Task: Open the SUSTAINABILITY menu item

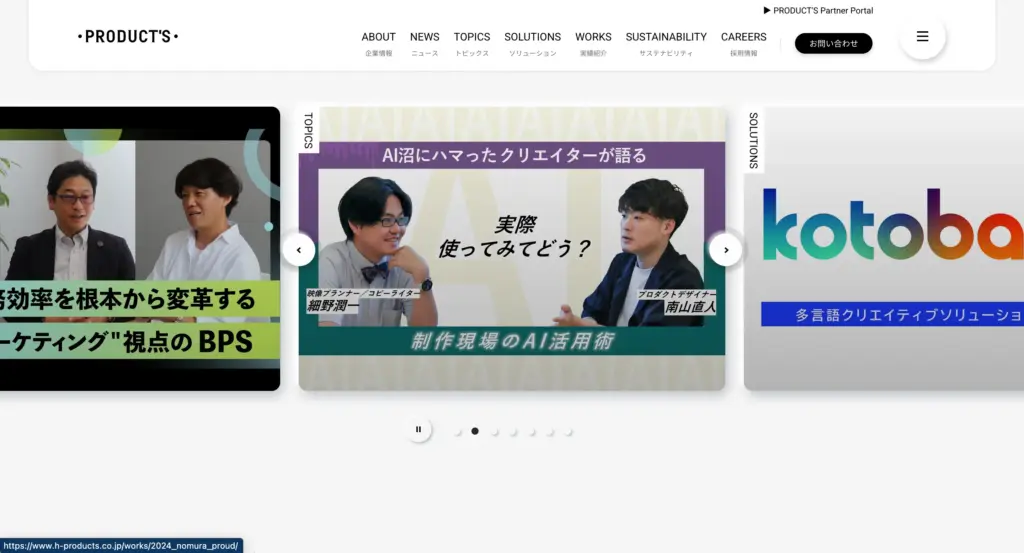Action: (666, 43)
